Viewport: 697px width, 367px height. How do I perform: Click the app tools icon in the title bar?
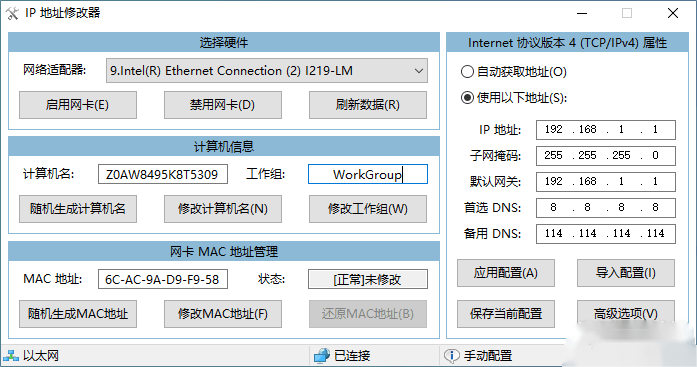point(12,13)
